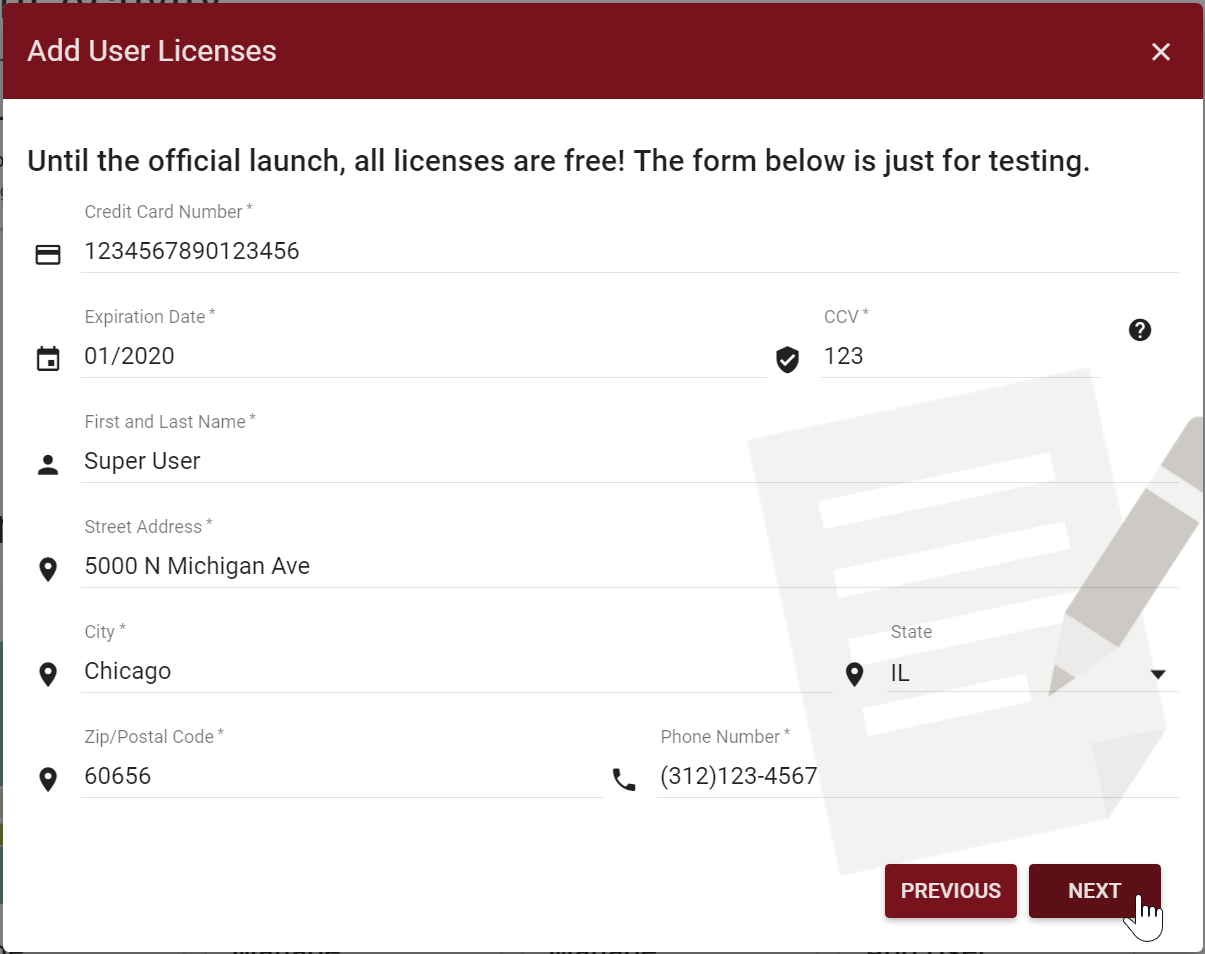Click the 'Phone Number' label
The image size is (1205, 954).
(x=725, y=737)
